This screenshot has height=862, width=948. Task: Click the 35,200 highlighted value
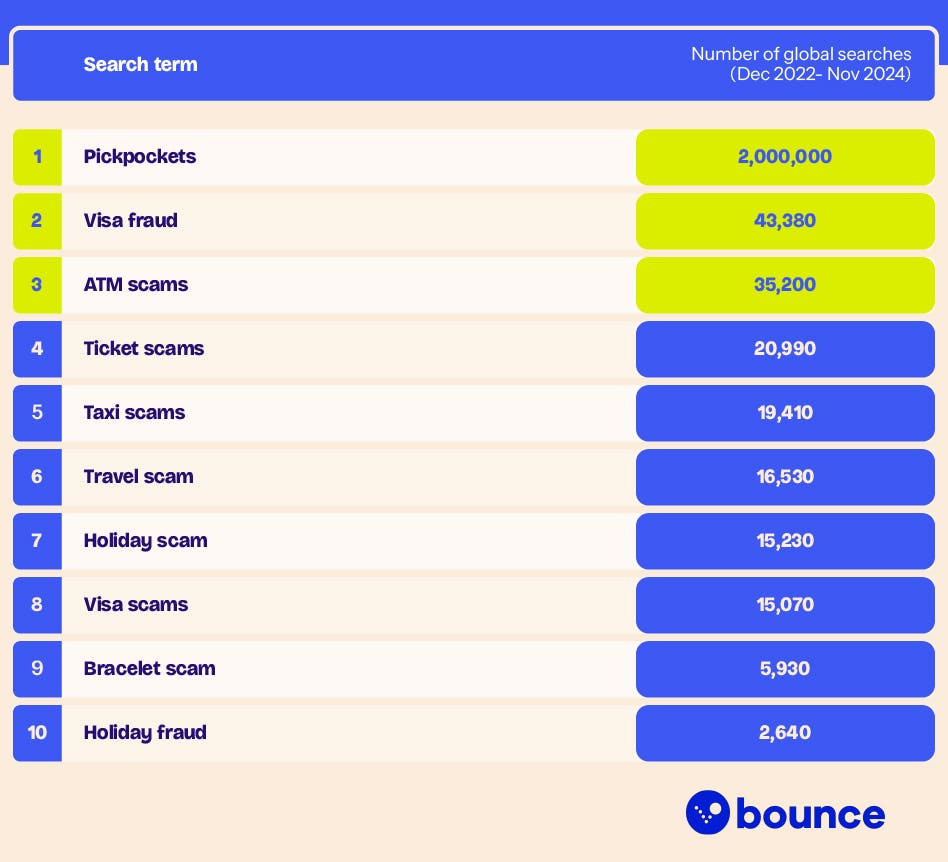click(x=785, y=284)
